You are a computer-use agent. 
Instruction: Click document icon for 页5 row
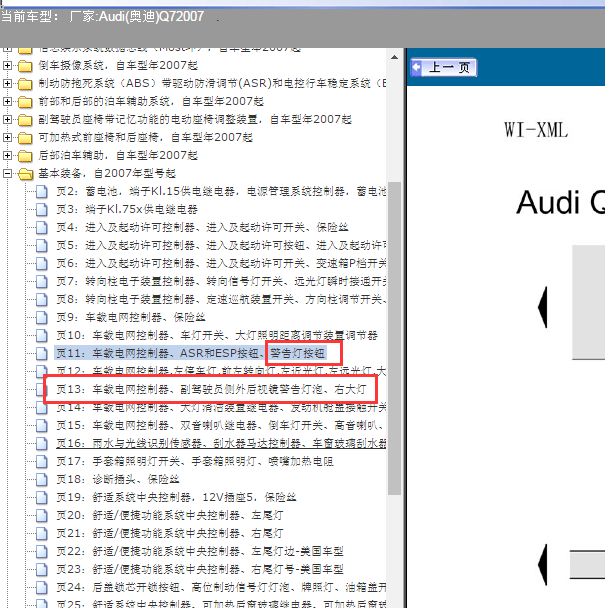click(x=42, y=245)
